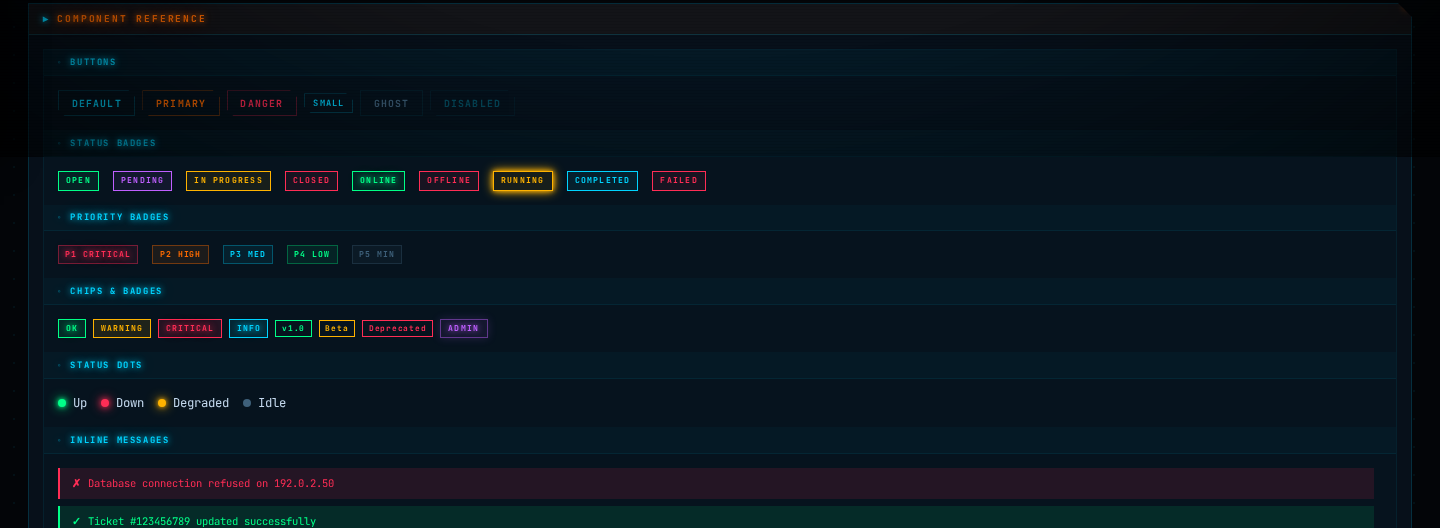Collapse the Component Reference triangle icon
This screenshot has height=528, width=1440.
tap(46, 19)
